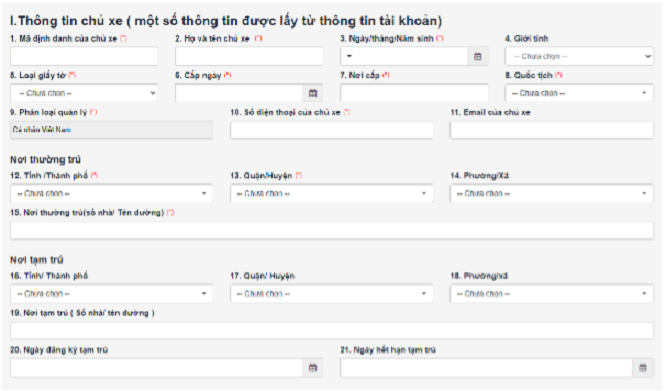This screenshot has width=666, height=391.
Task: Click Nơi thường trú số nhà/tên đường field
Action: pos(332,231)
